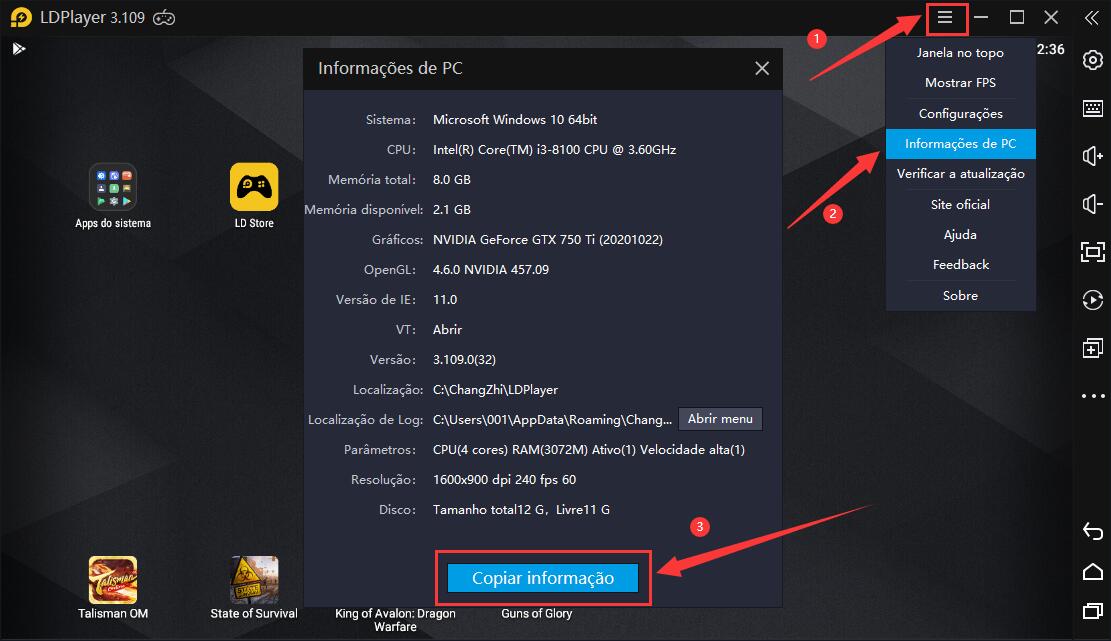Click the Parâmetros value CPU(4 cores)
This screenshot has width=1111, height=641.
pos(588,450)
